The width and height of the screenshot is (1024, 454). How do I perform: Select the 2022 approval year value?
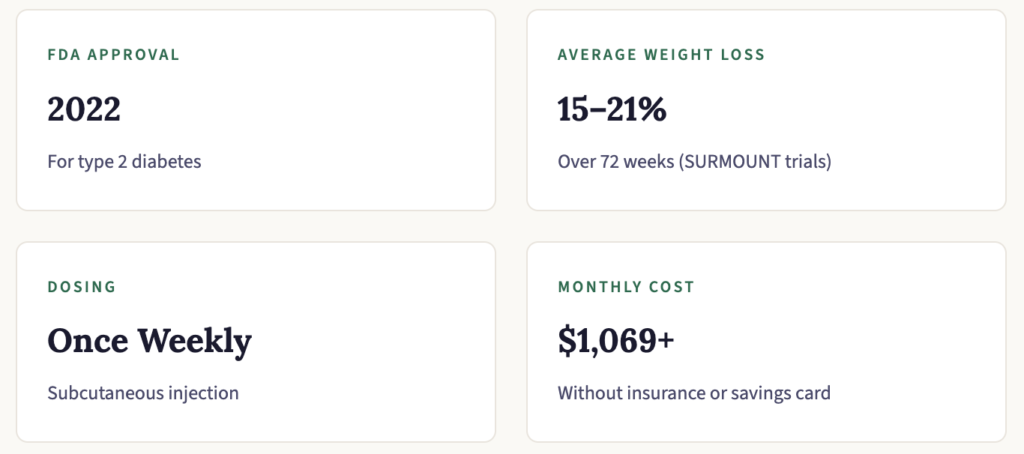(x=84, y=109)
